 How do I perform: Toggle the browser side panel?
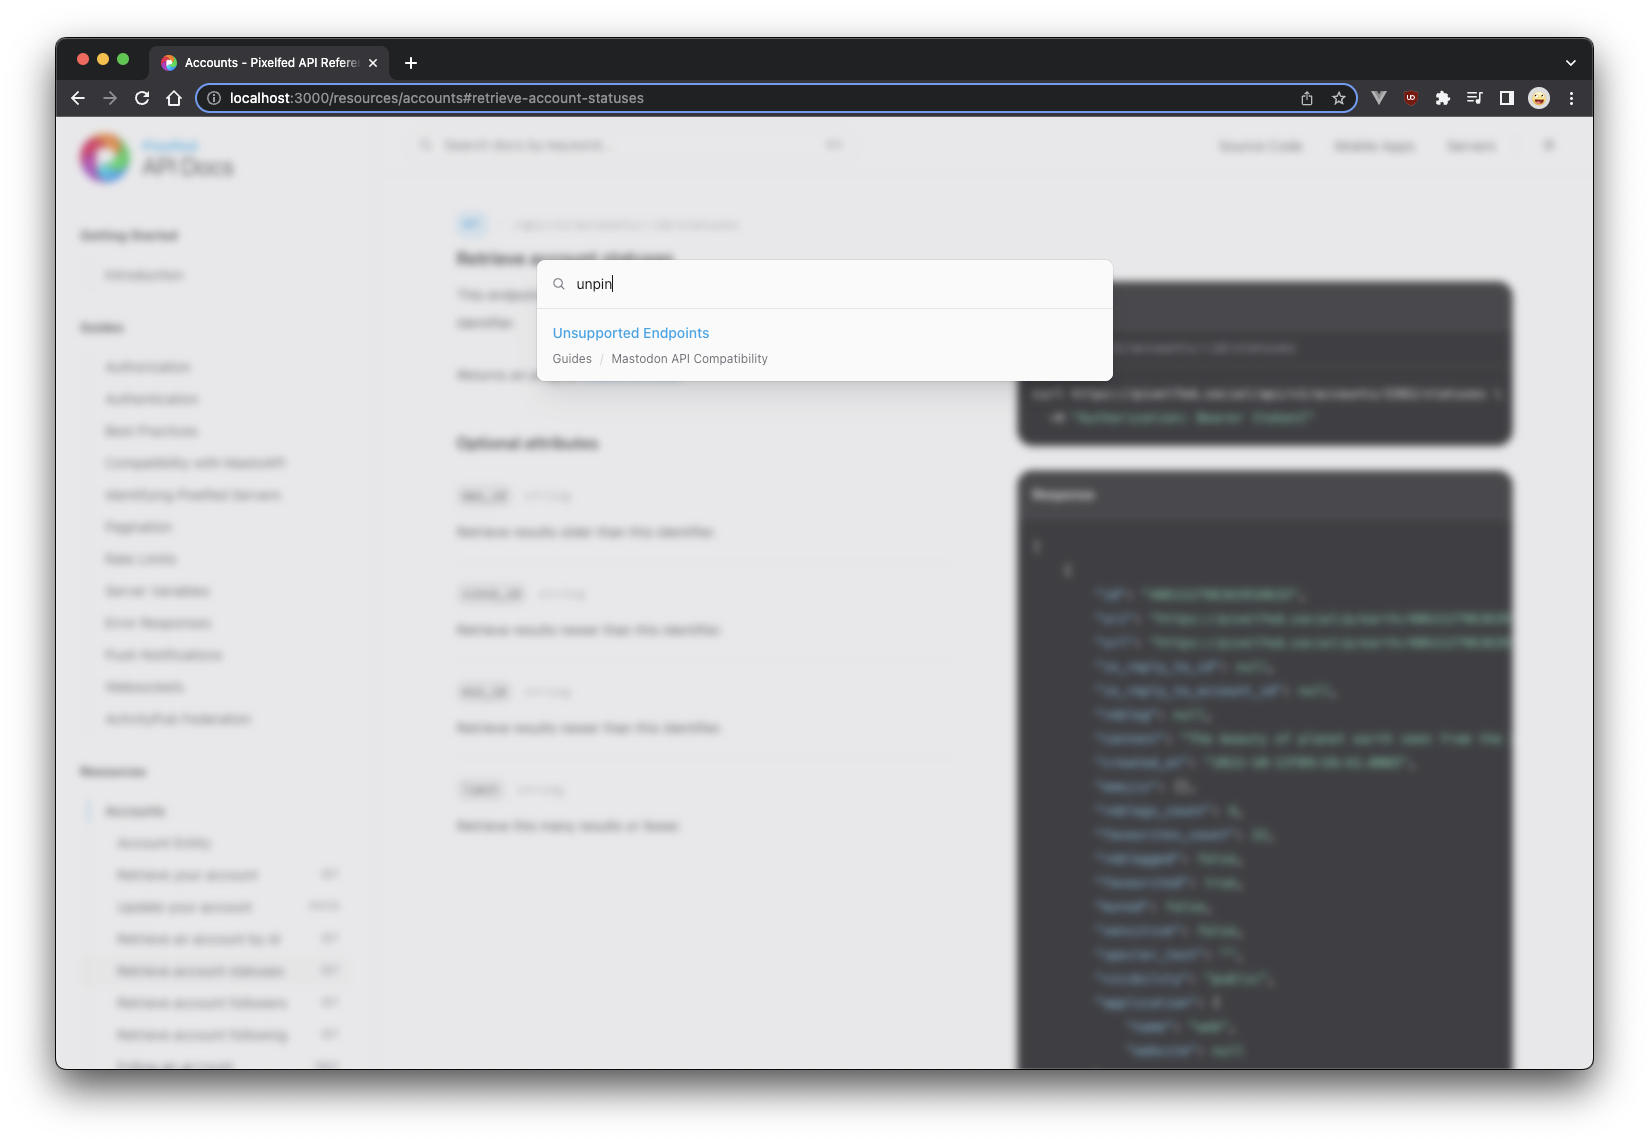(1507, 98)
